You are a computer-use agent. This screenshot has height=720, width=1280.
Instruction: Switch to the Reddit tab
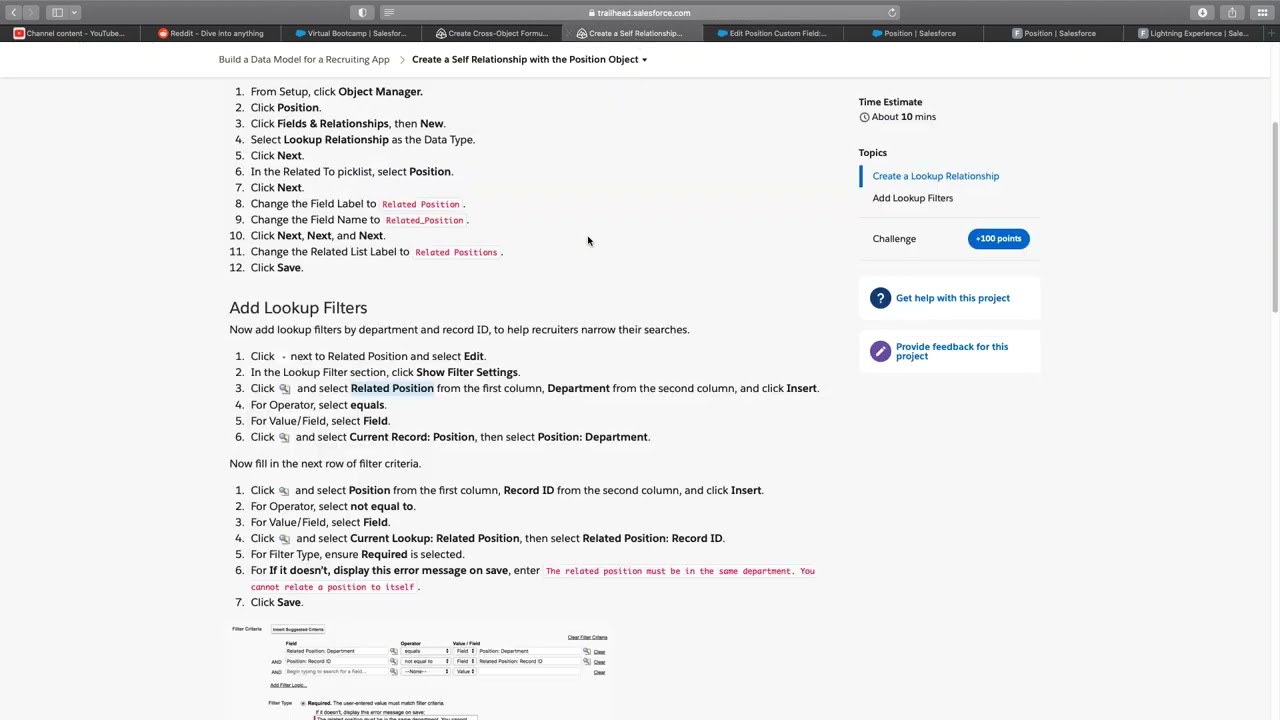tap(210, 33)
